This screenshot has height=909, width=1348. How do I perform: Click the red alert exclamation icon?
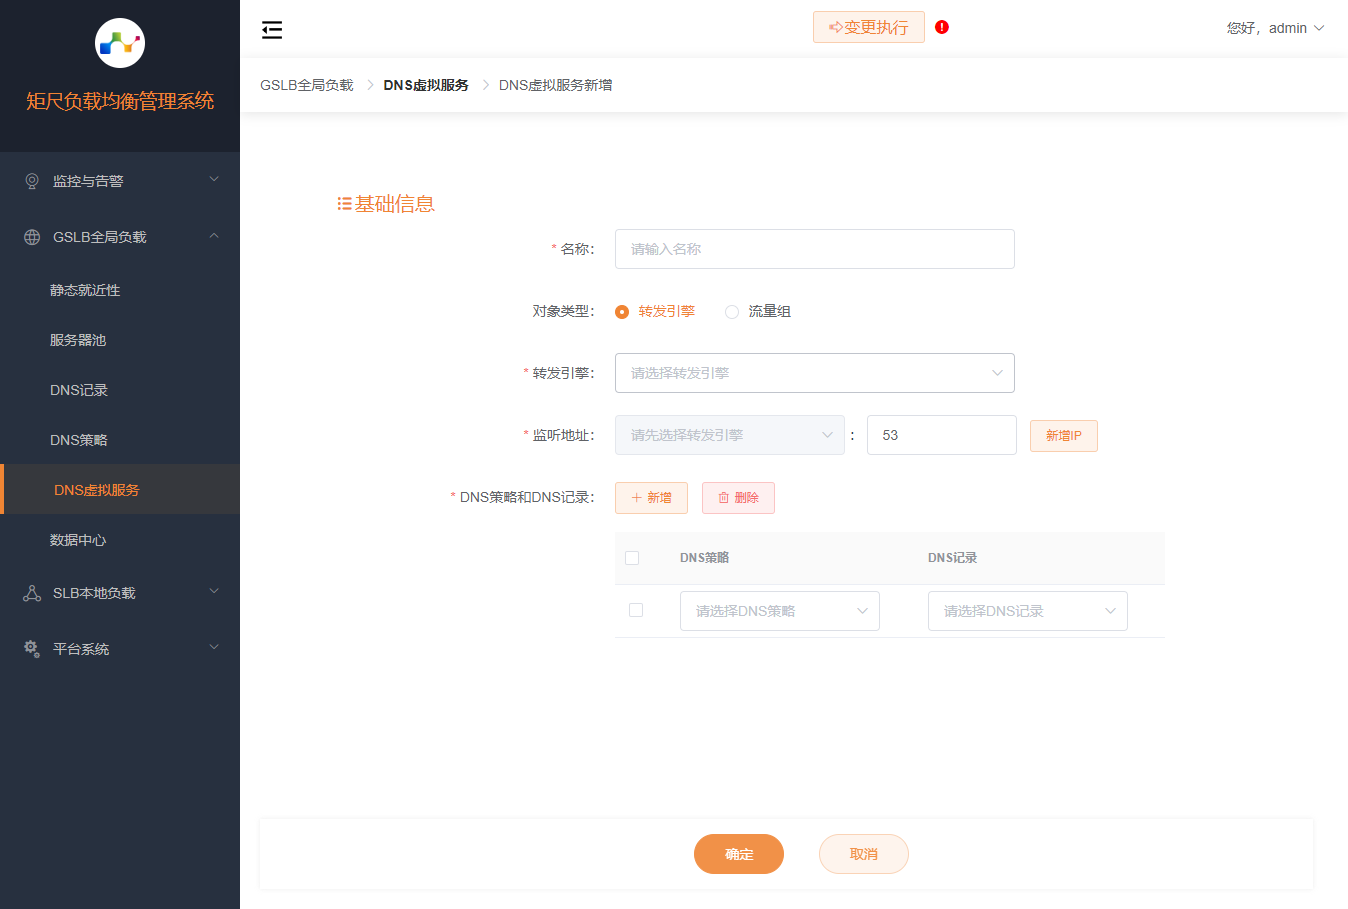tap(941, 27)
